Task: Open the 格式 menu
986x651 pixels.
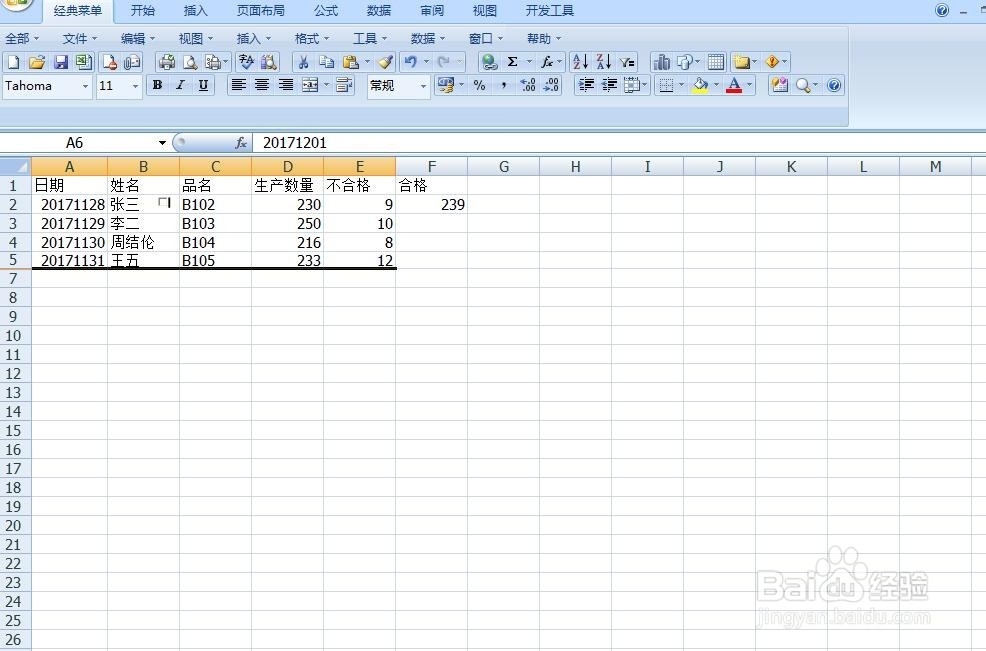Action: point(311,38)
